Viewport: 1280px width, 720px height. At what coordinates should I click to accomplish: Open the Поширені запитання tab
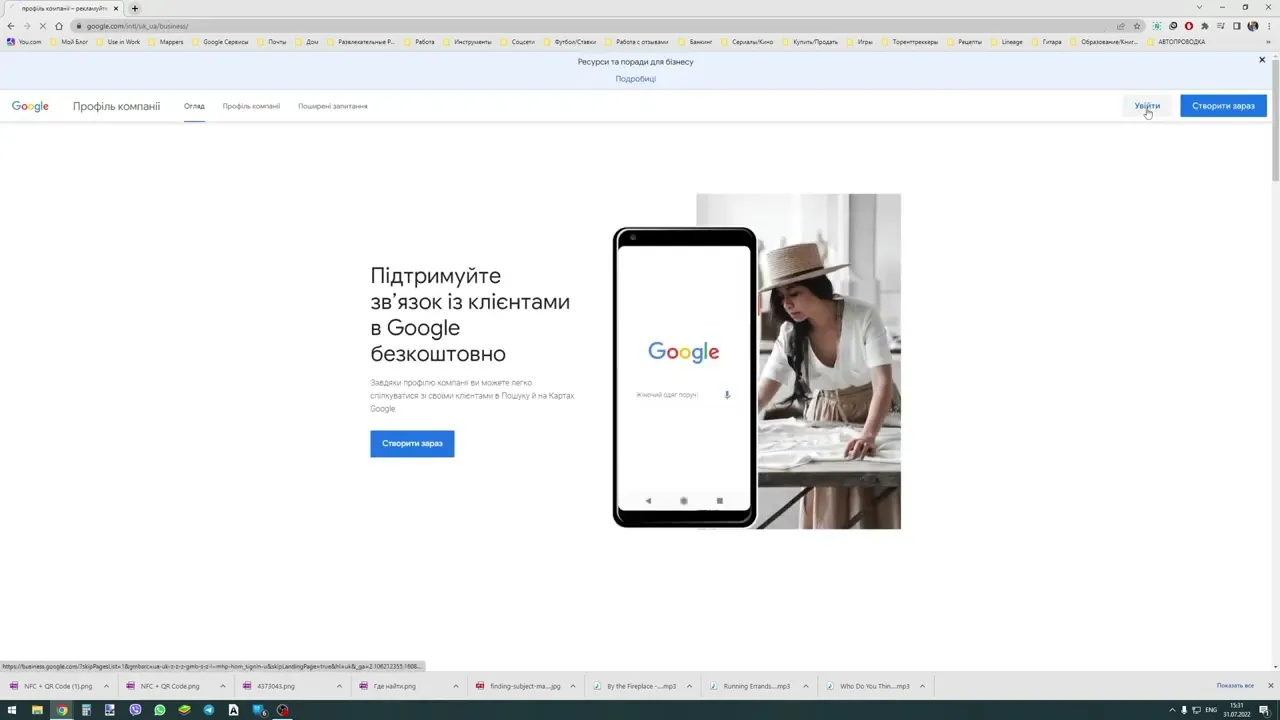tap(333, 106)
